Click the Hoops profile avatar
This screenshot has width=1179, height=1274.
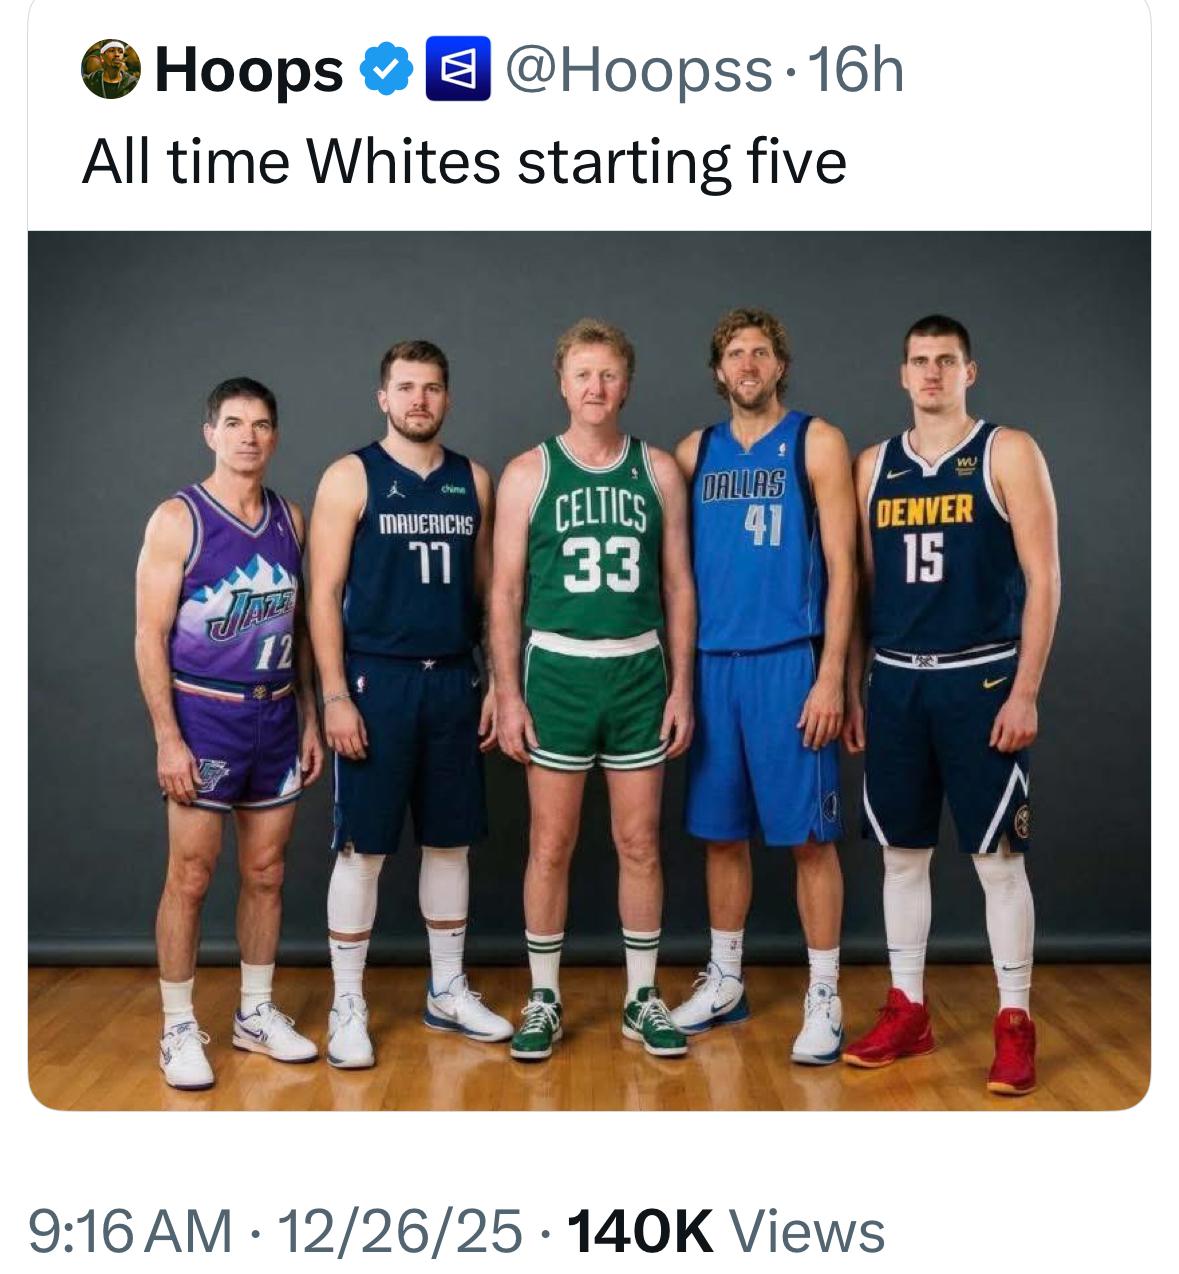(x=110, y=70)
